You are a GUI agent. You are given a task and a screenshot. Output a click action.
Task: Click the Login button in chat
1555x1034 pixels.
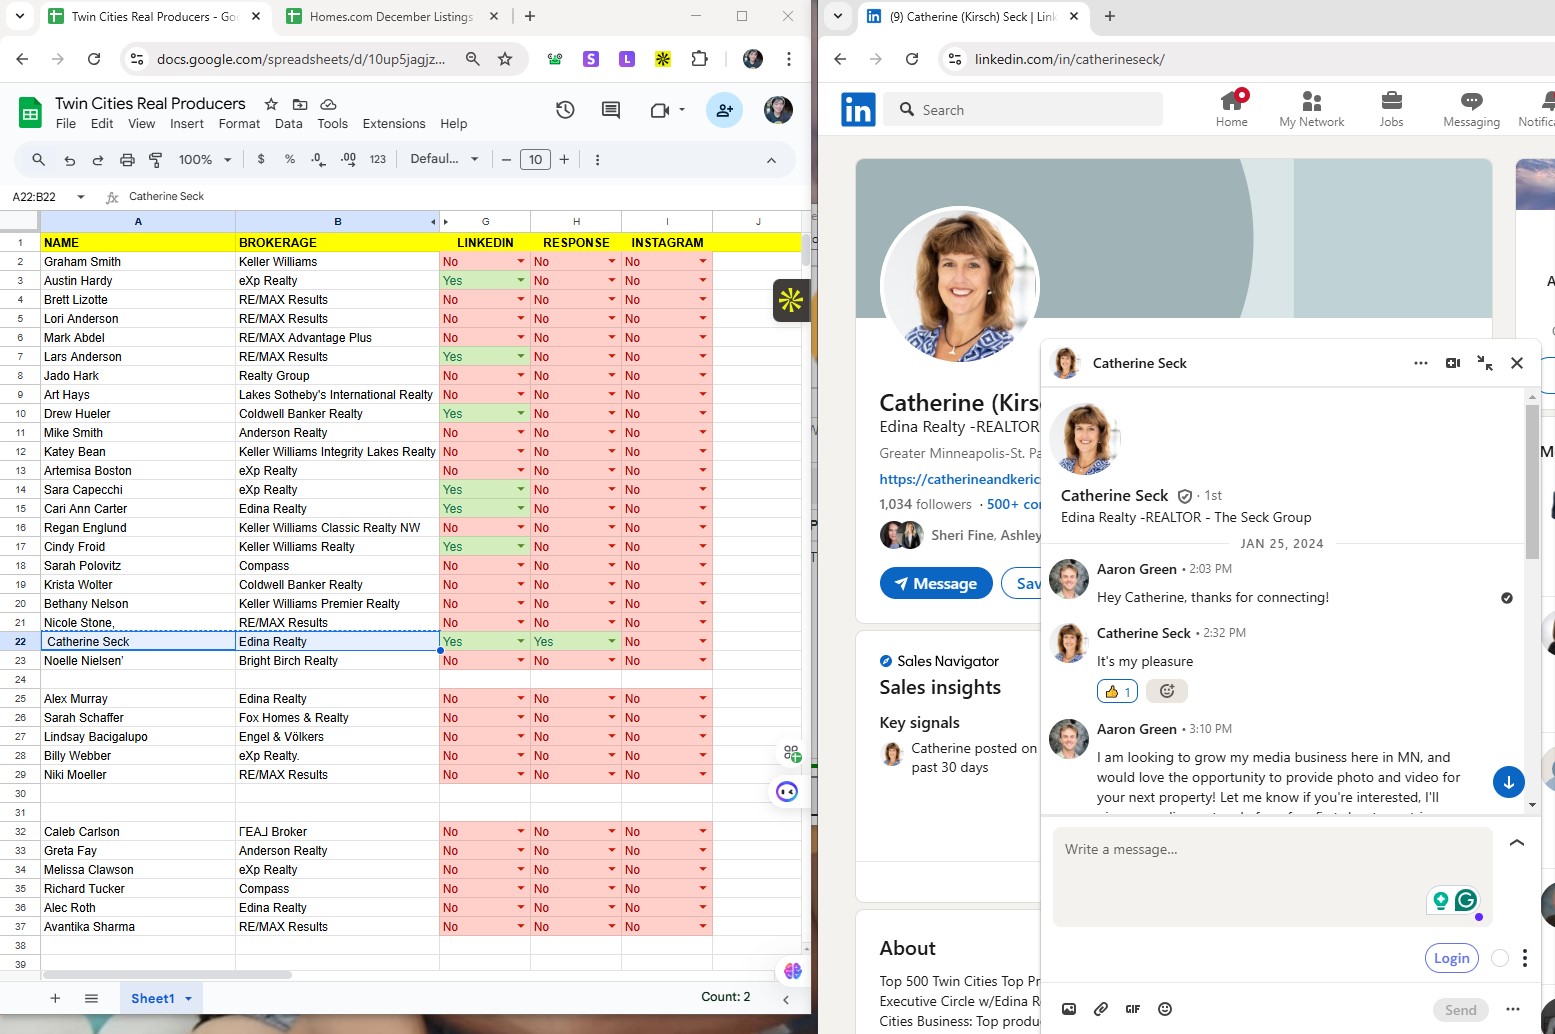pos(1451,958)
